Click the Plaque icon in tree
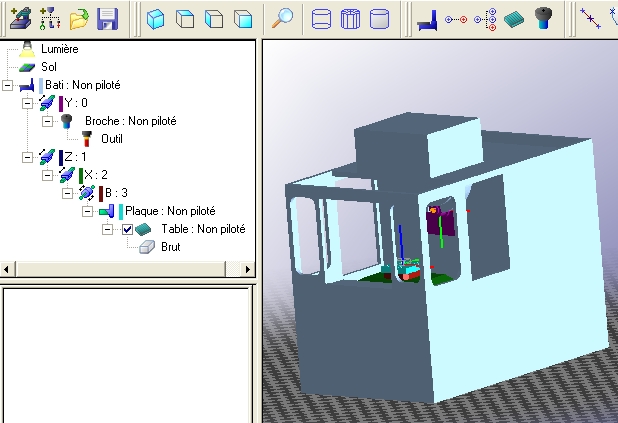618x423 pixels. click(x=106, y=211)
